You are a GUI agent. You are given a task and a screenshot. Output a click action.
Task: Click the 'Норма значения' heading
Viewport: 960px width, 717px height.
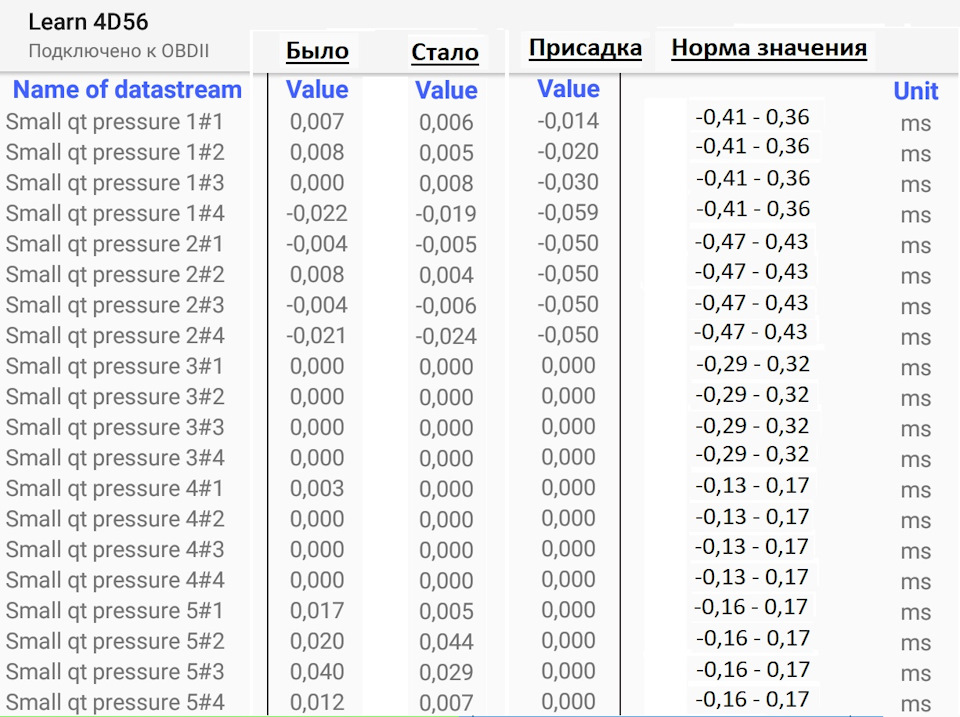tap(769, 47)
